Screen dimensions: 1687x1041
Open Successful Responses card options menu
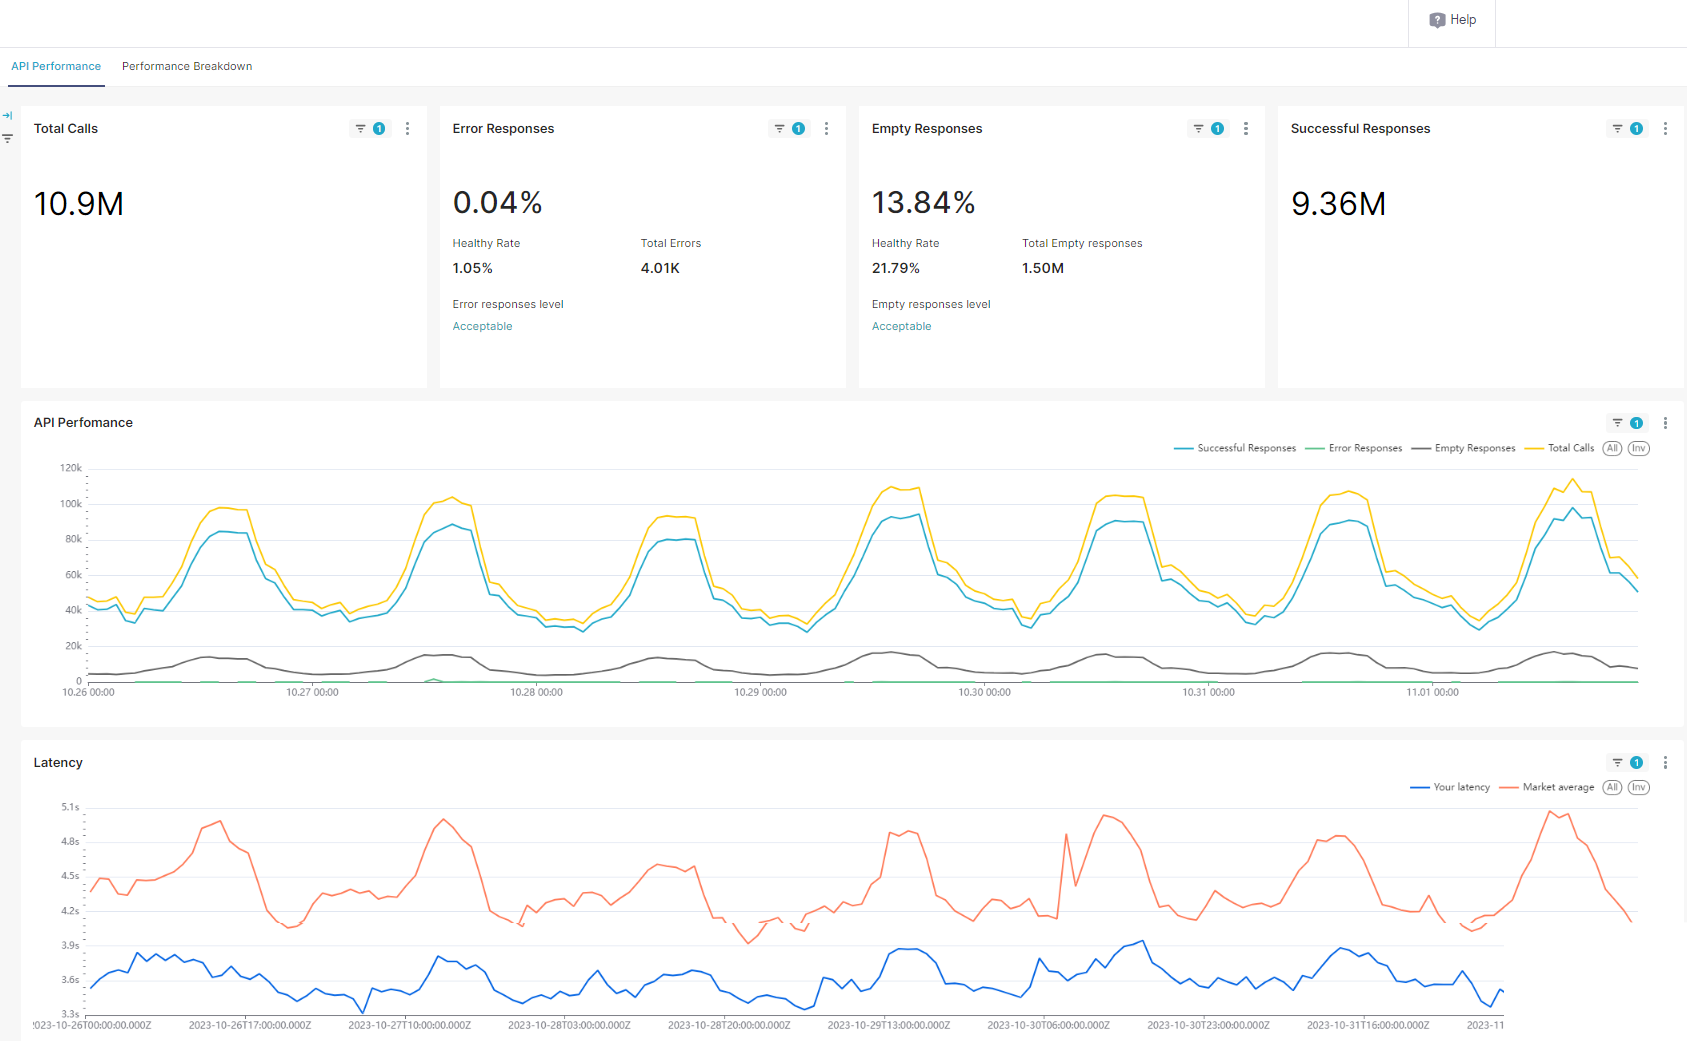[x=1665, y=129]
